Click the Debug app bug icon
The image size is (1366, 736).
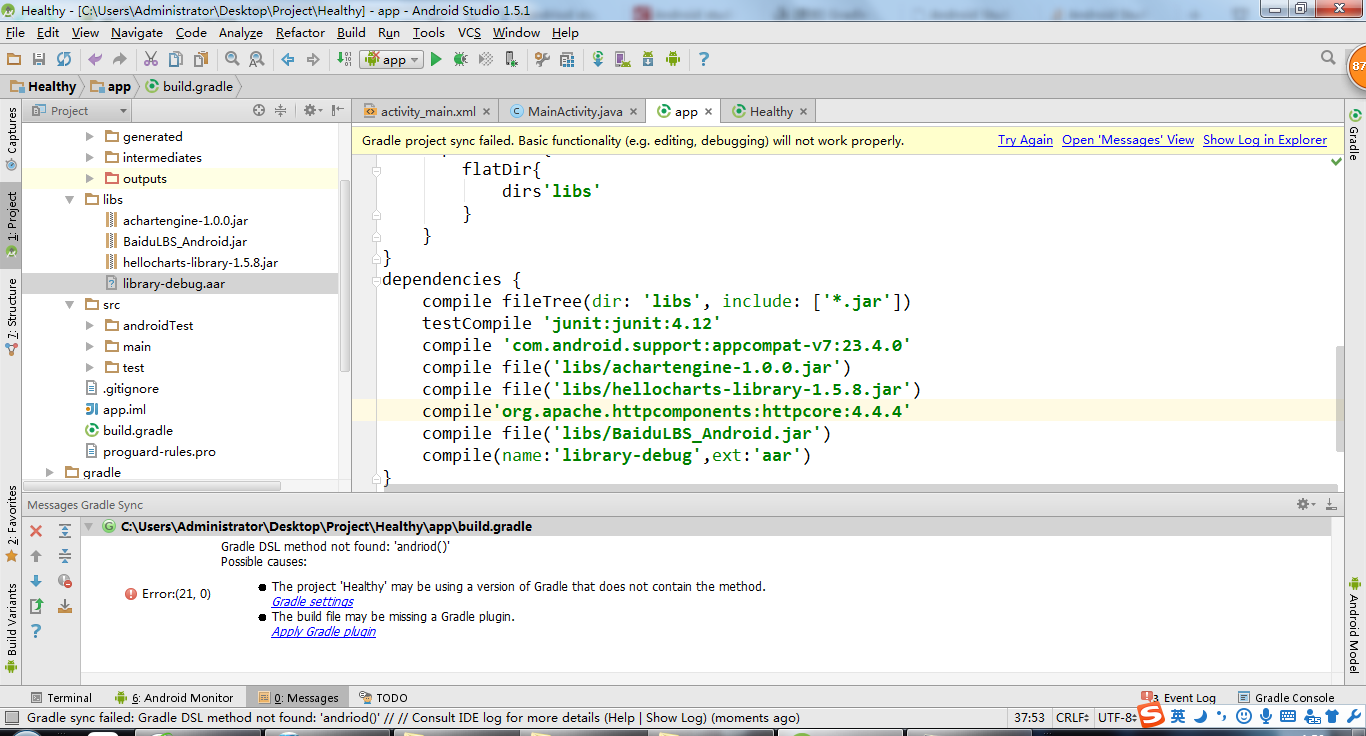461,59
